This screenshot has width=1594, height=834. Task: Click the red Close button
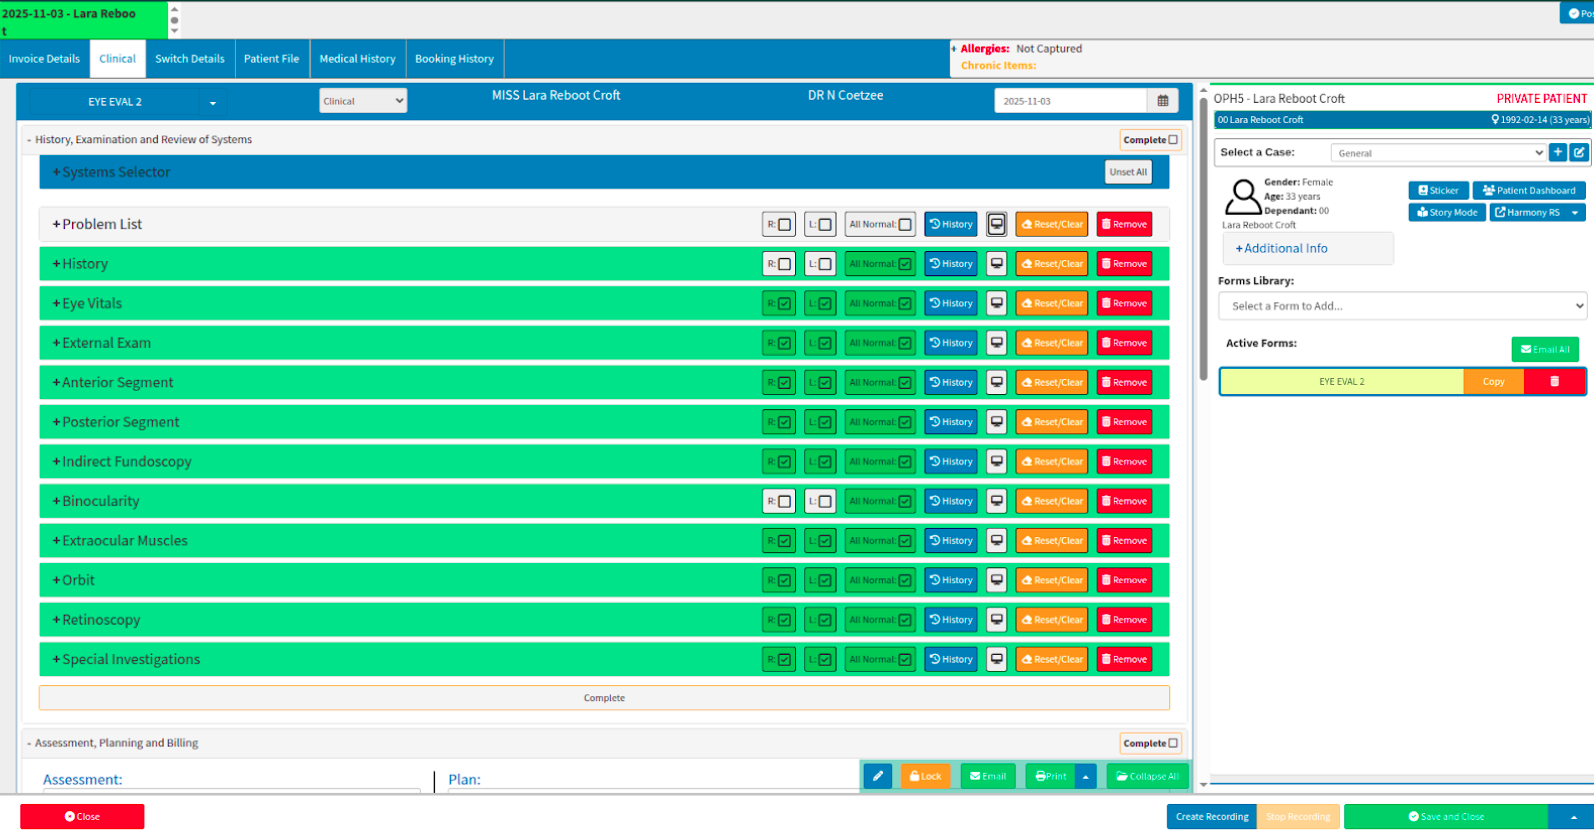coord(82,817)
